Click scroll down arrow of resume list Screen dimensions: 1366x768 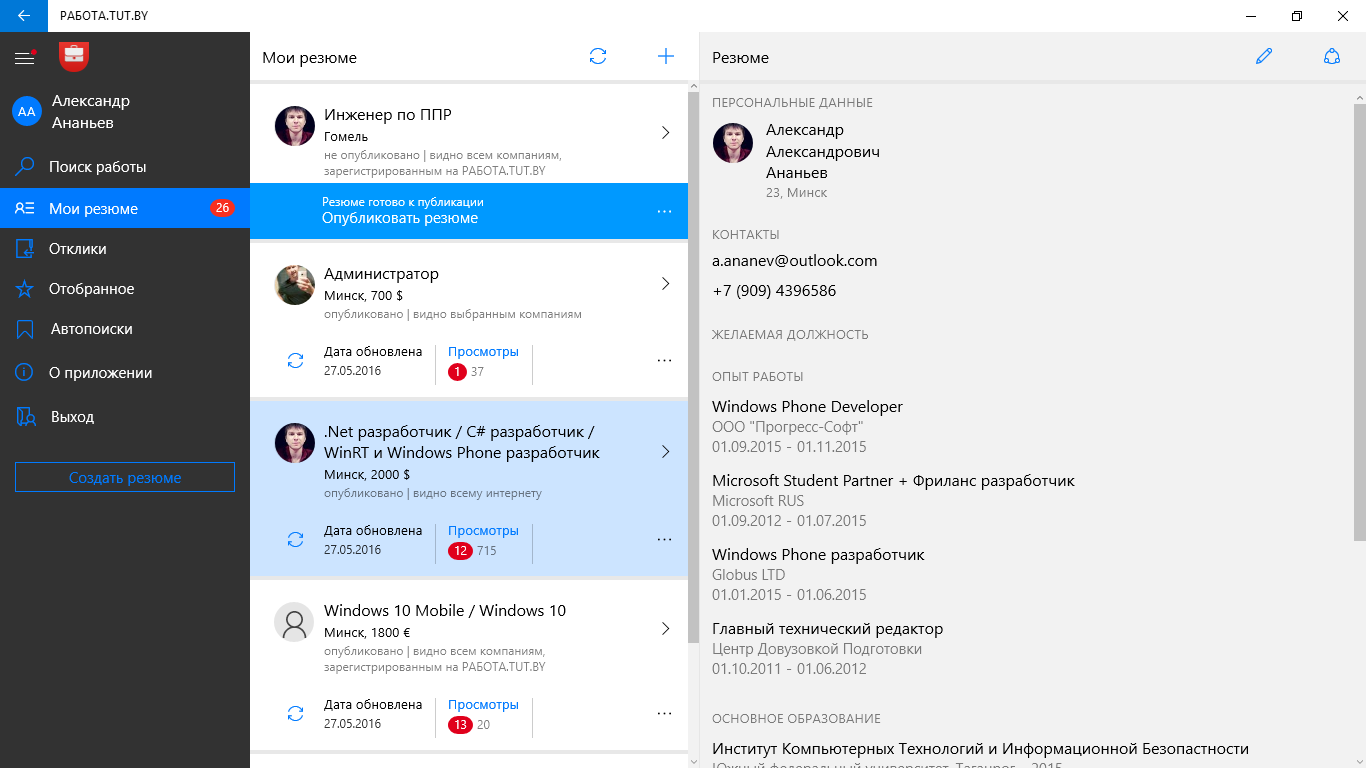(694, 761)
